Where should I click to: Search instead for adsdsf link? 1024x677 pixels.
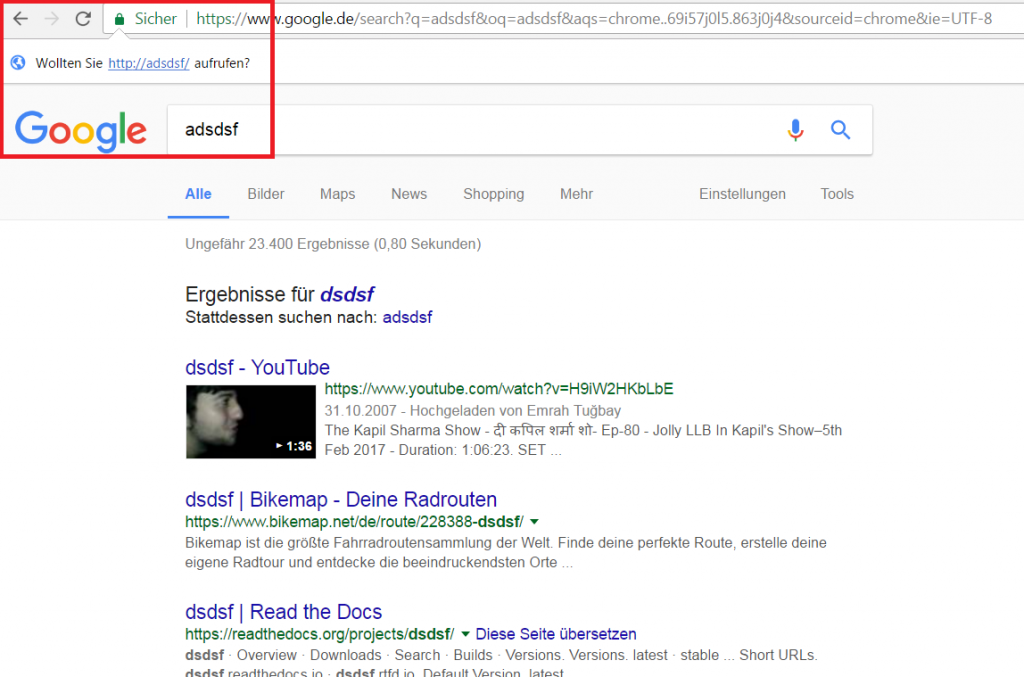click(408, 317)
